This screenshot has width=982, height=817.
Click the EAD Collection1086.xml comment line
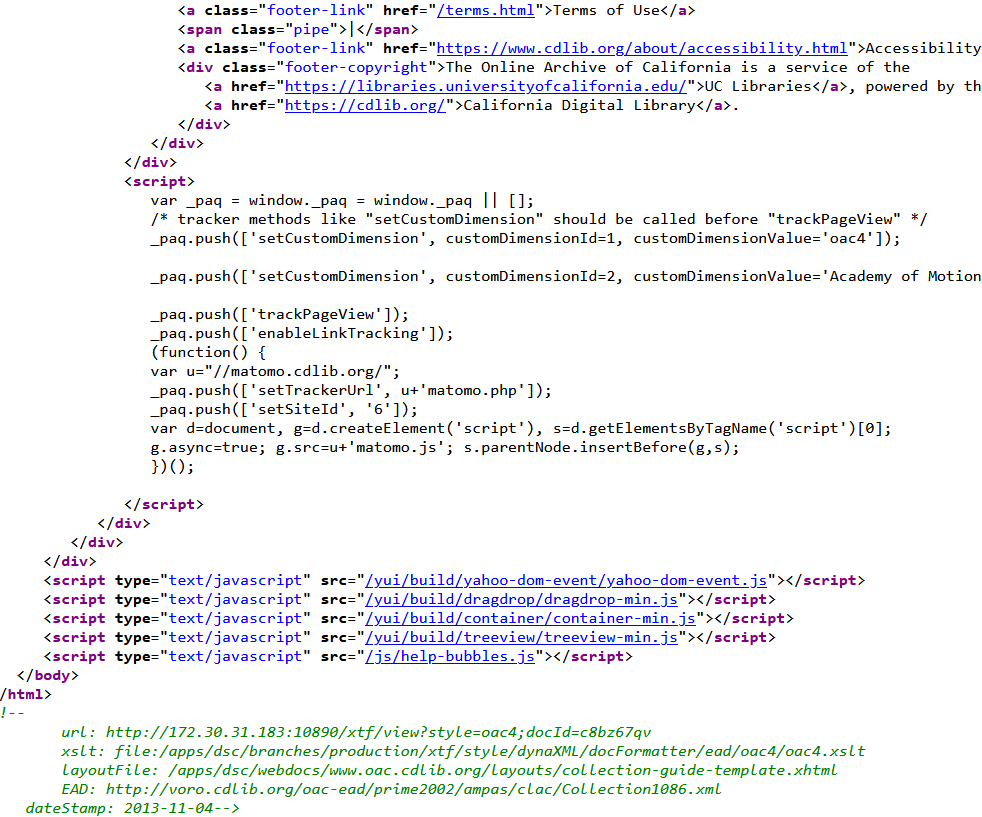coord(391,789)
